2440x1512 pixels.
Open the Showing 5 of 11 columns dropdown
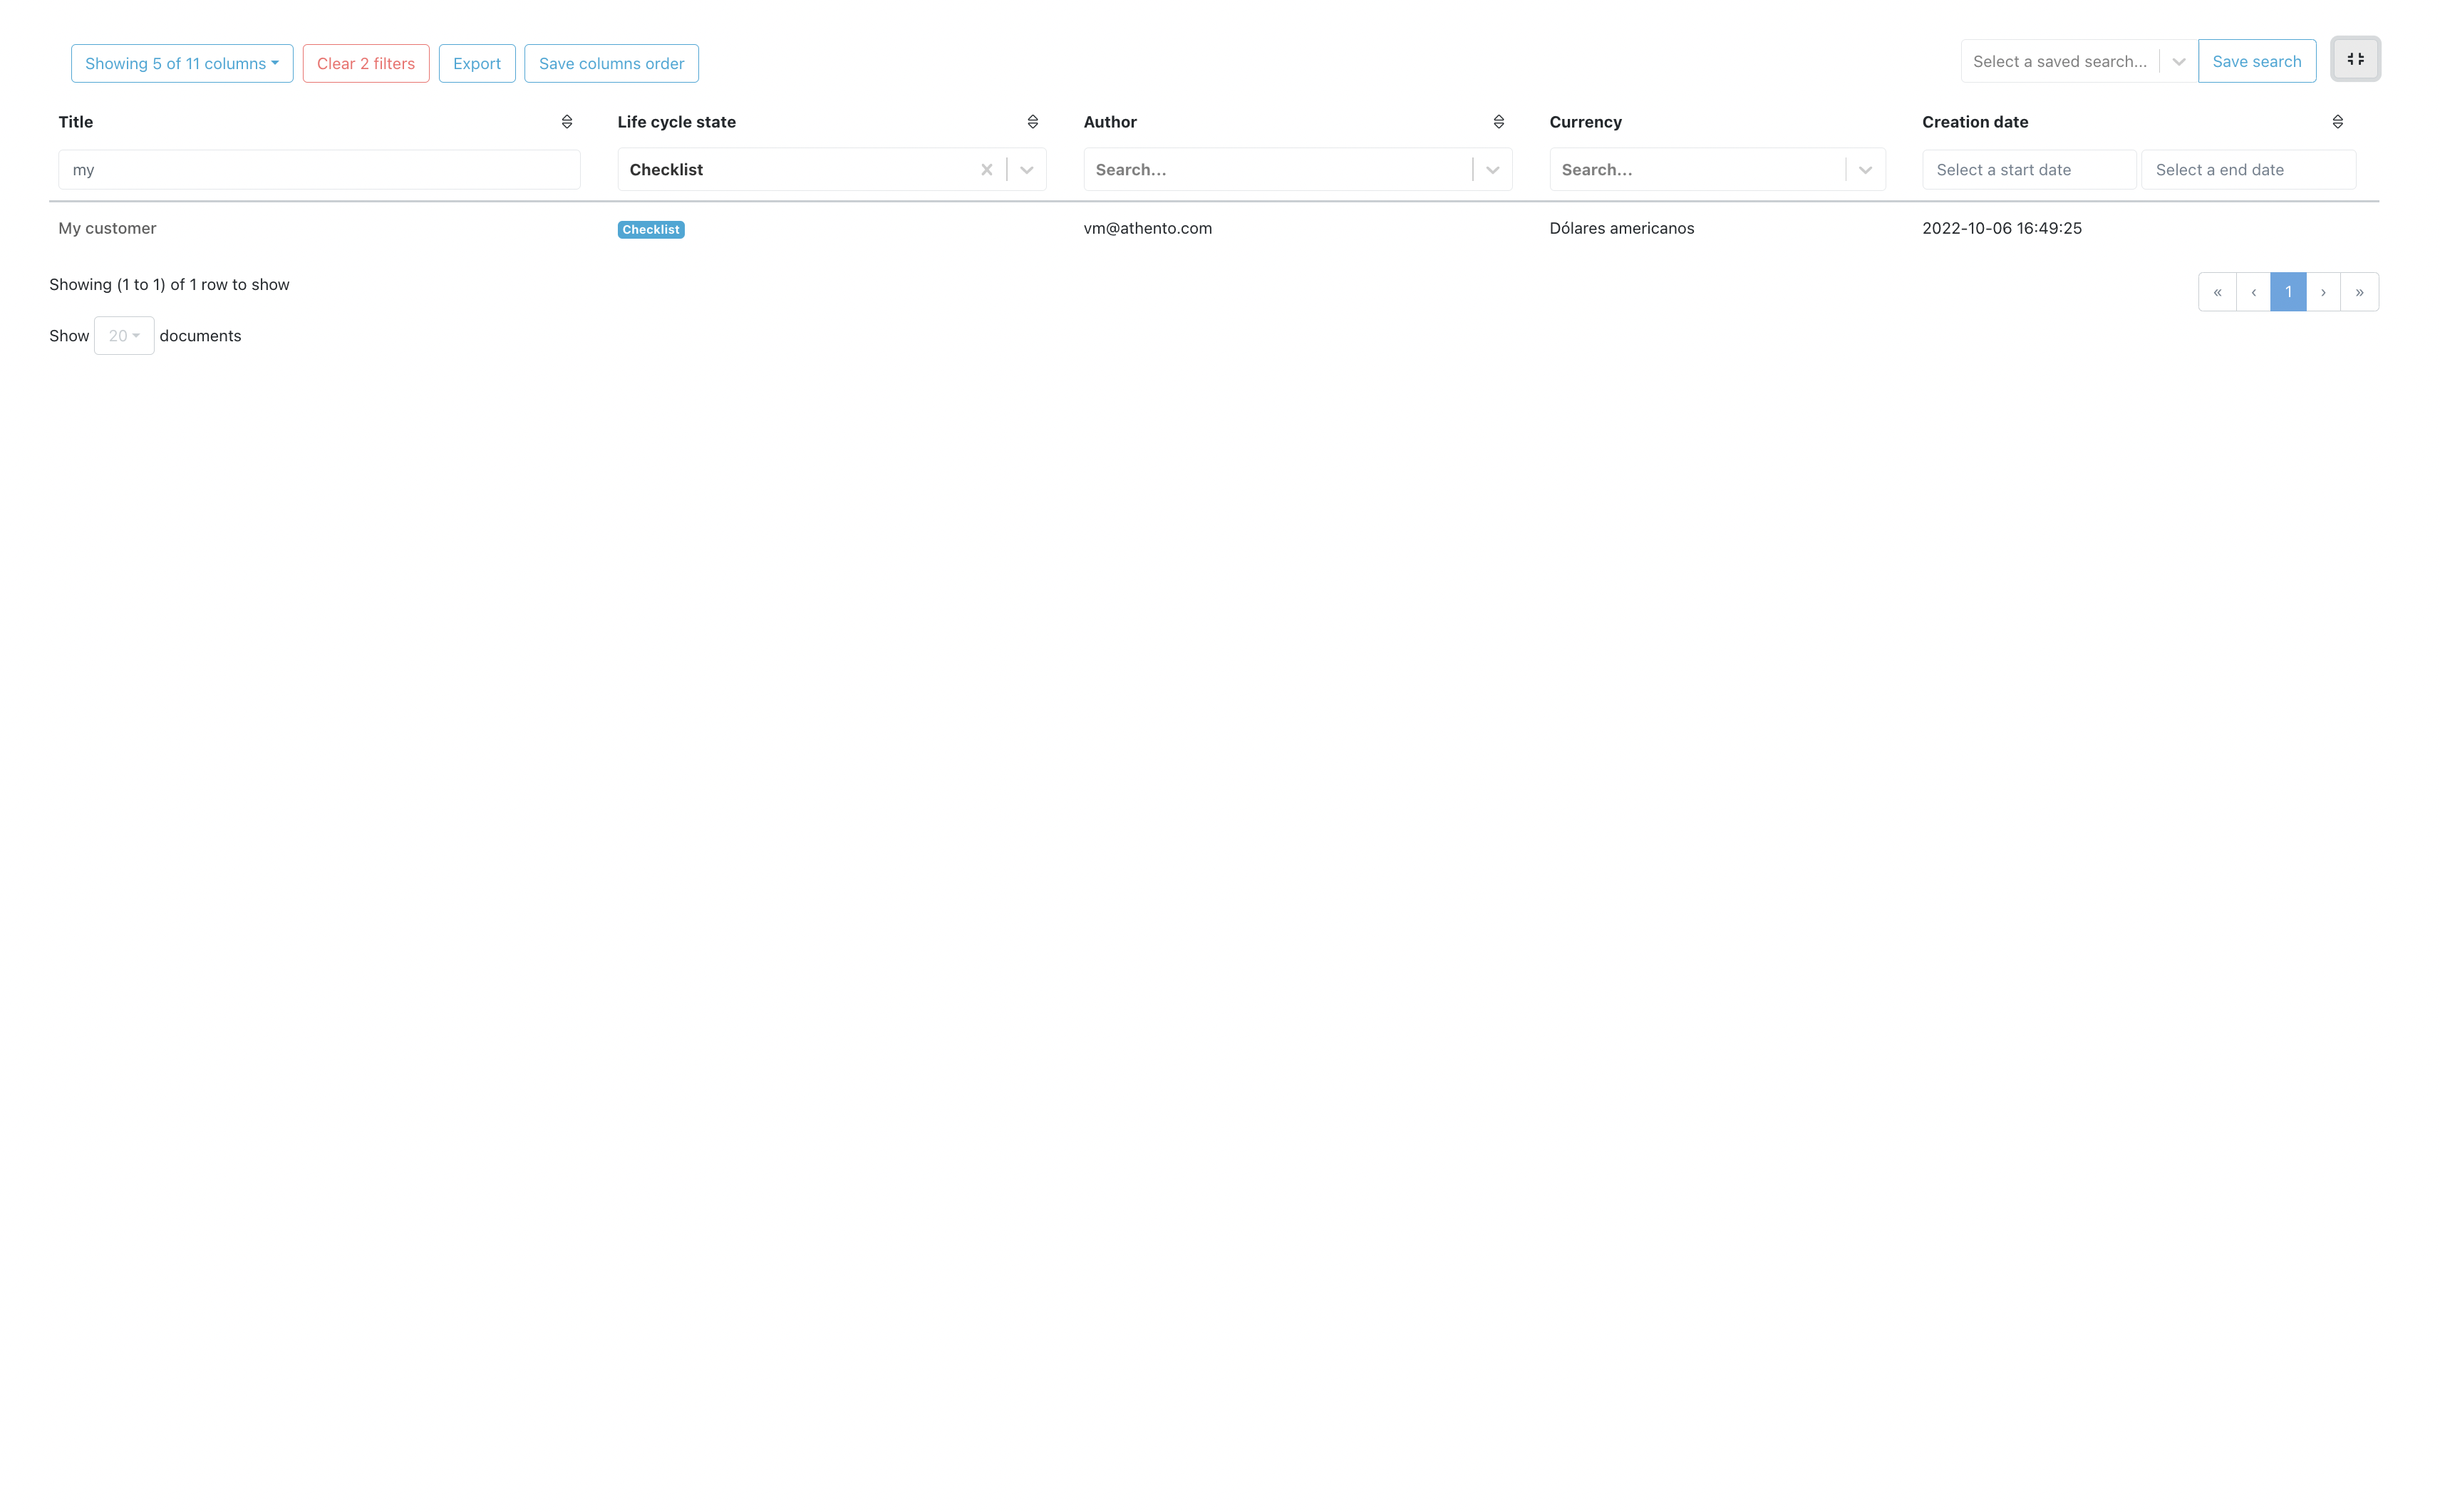coord(181,62)
